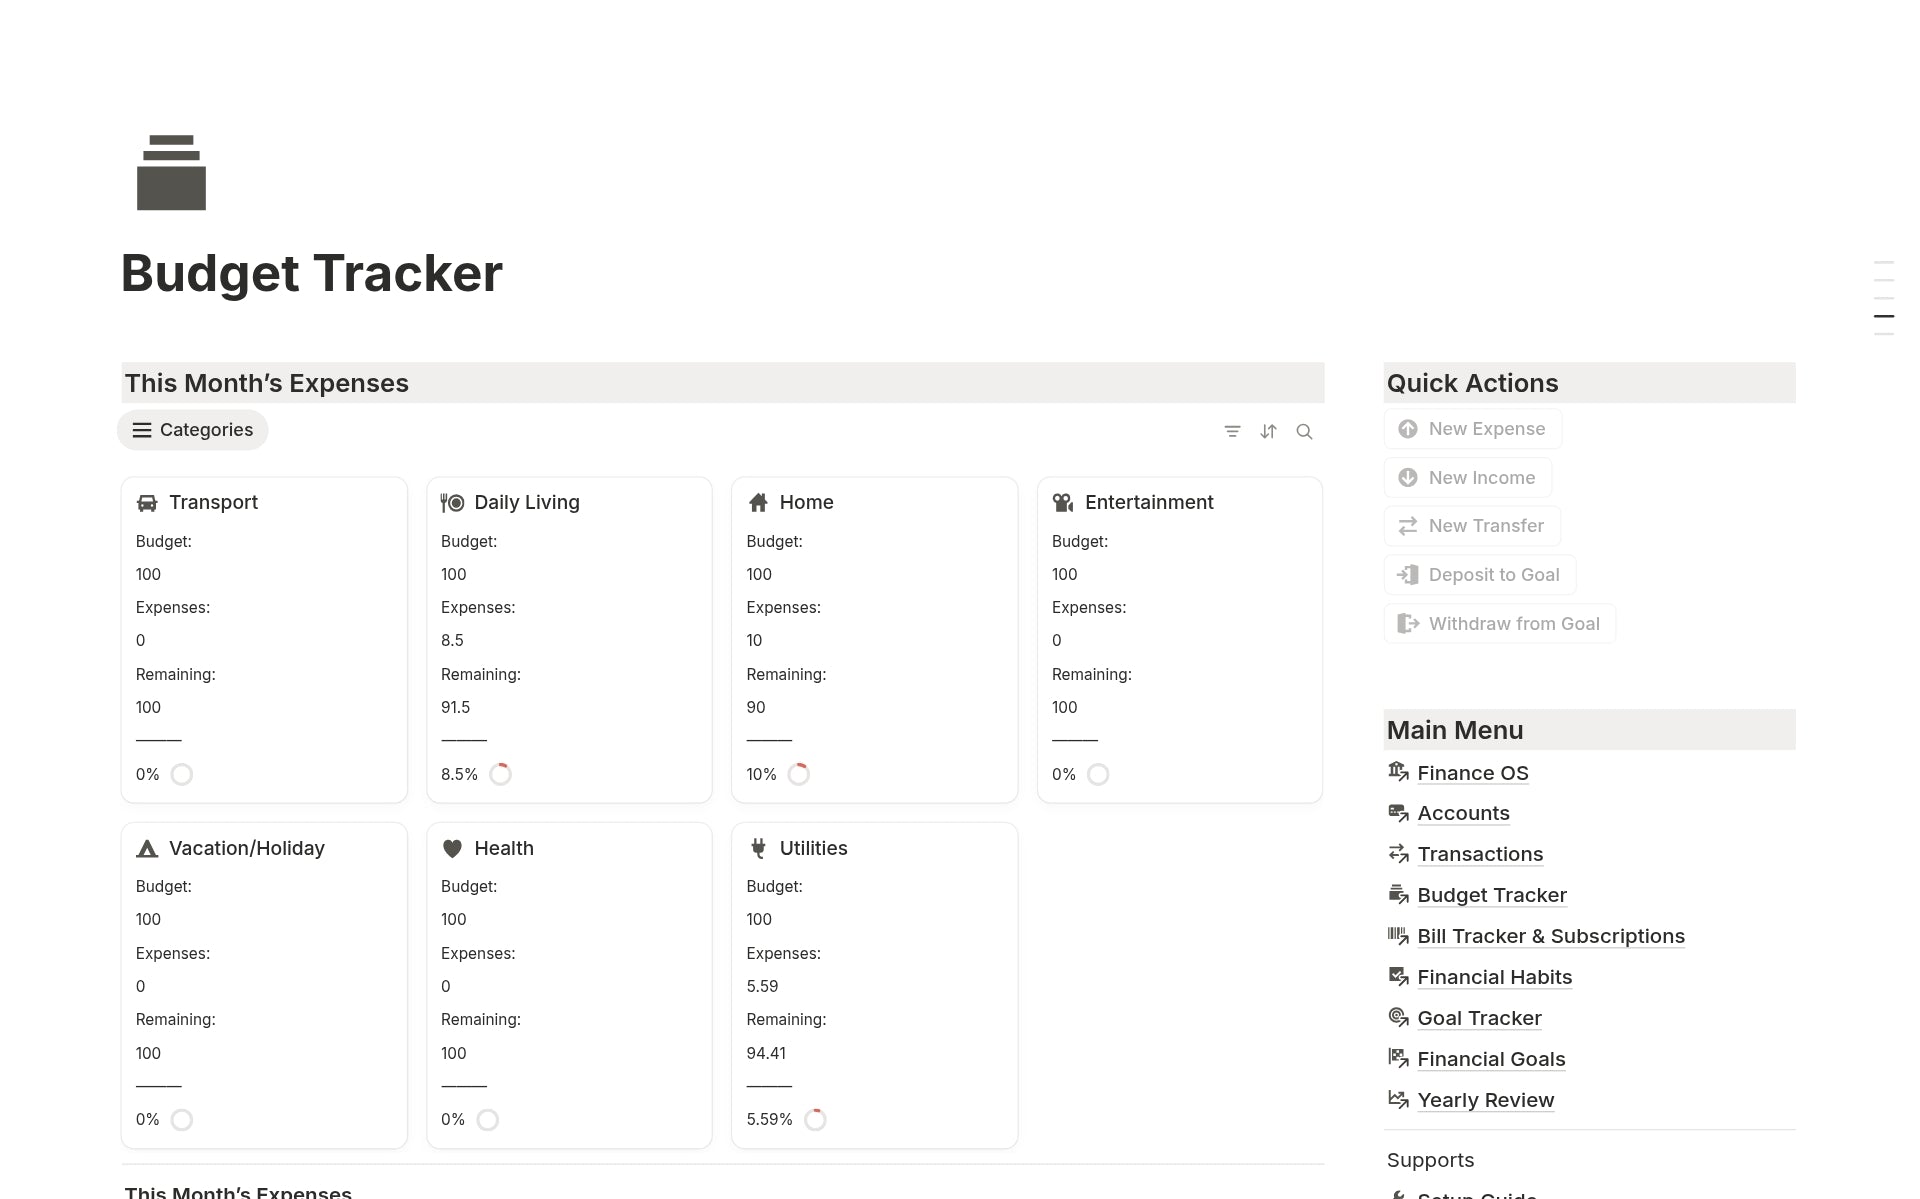Click the Budget Tracker page icon
This screenshot has width=1920, height=1199.
click(x=171, y=172)
